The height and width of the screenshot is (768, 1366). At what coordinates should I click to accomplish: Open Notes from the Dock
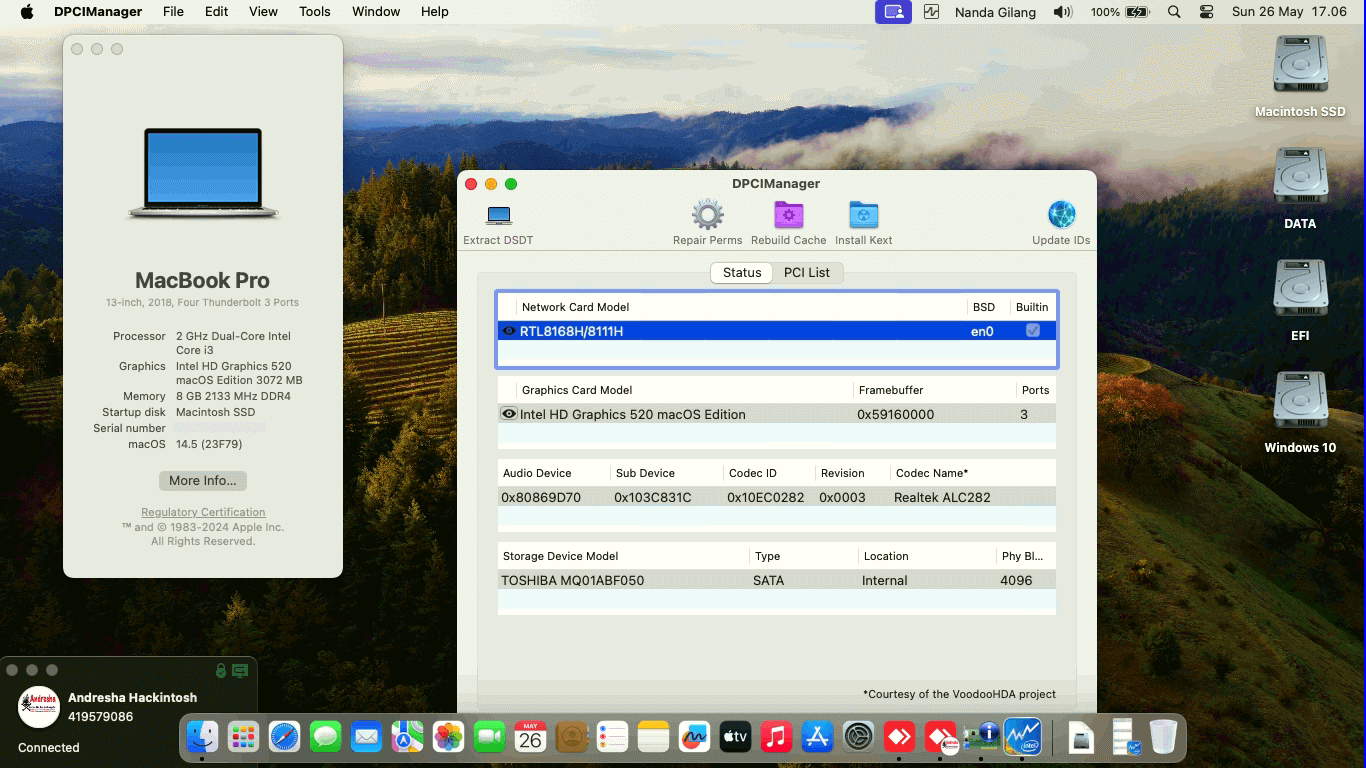[x=653, y=738]
